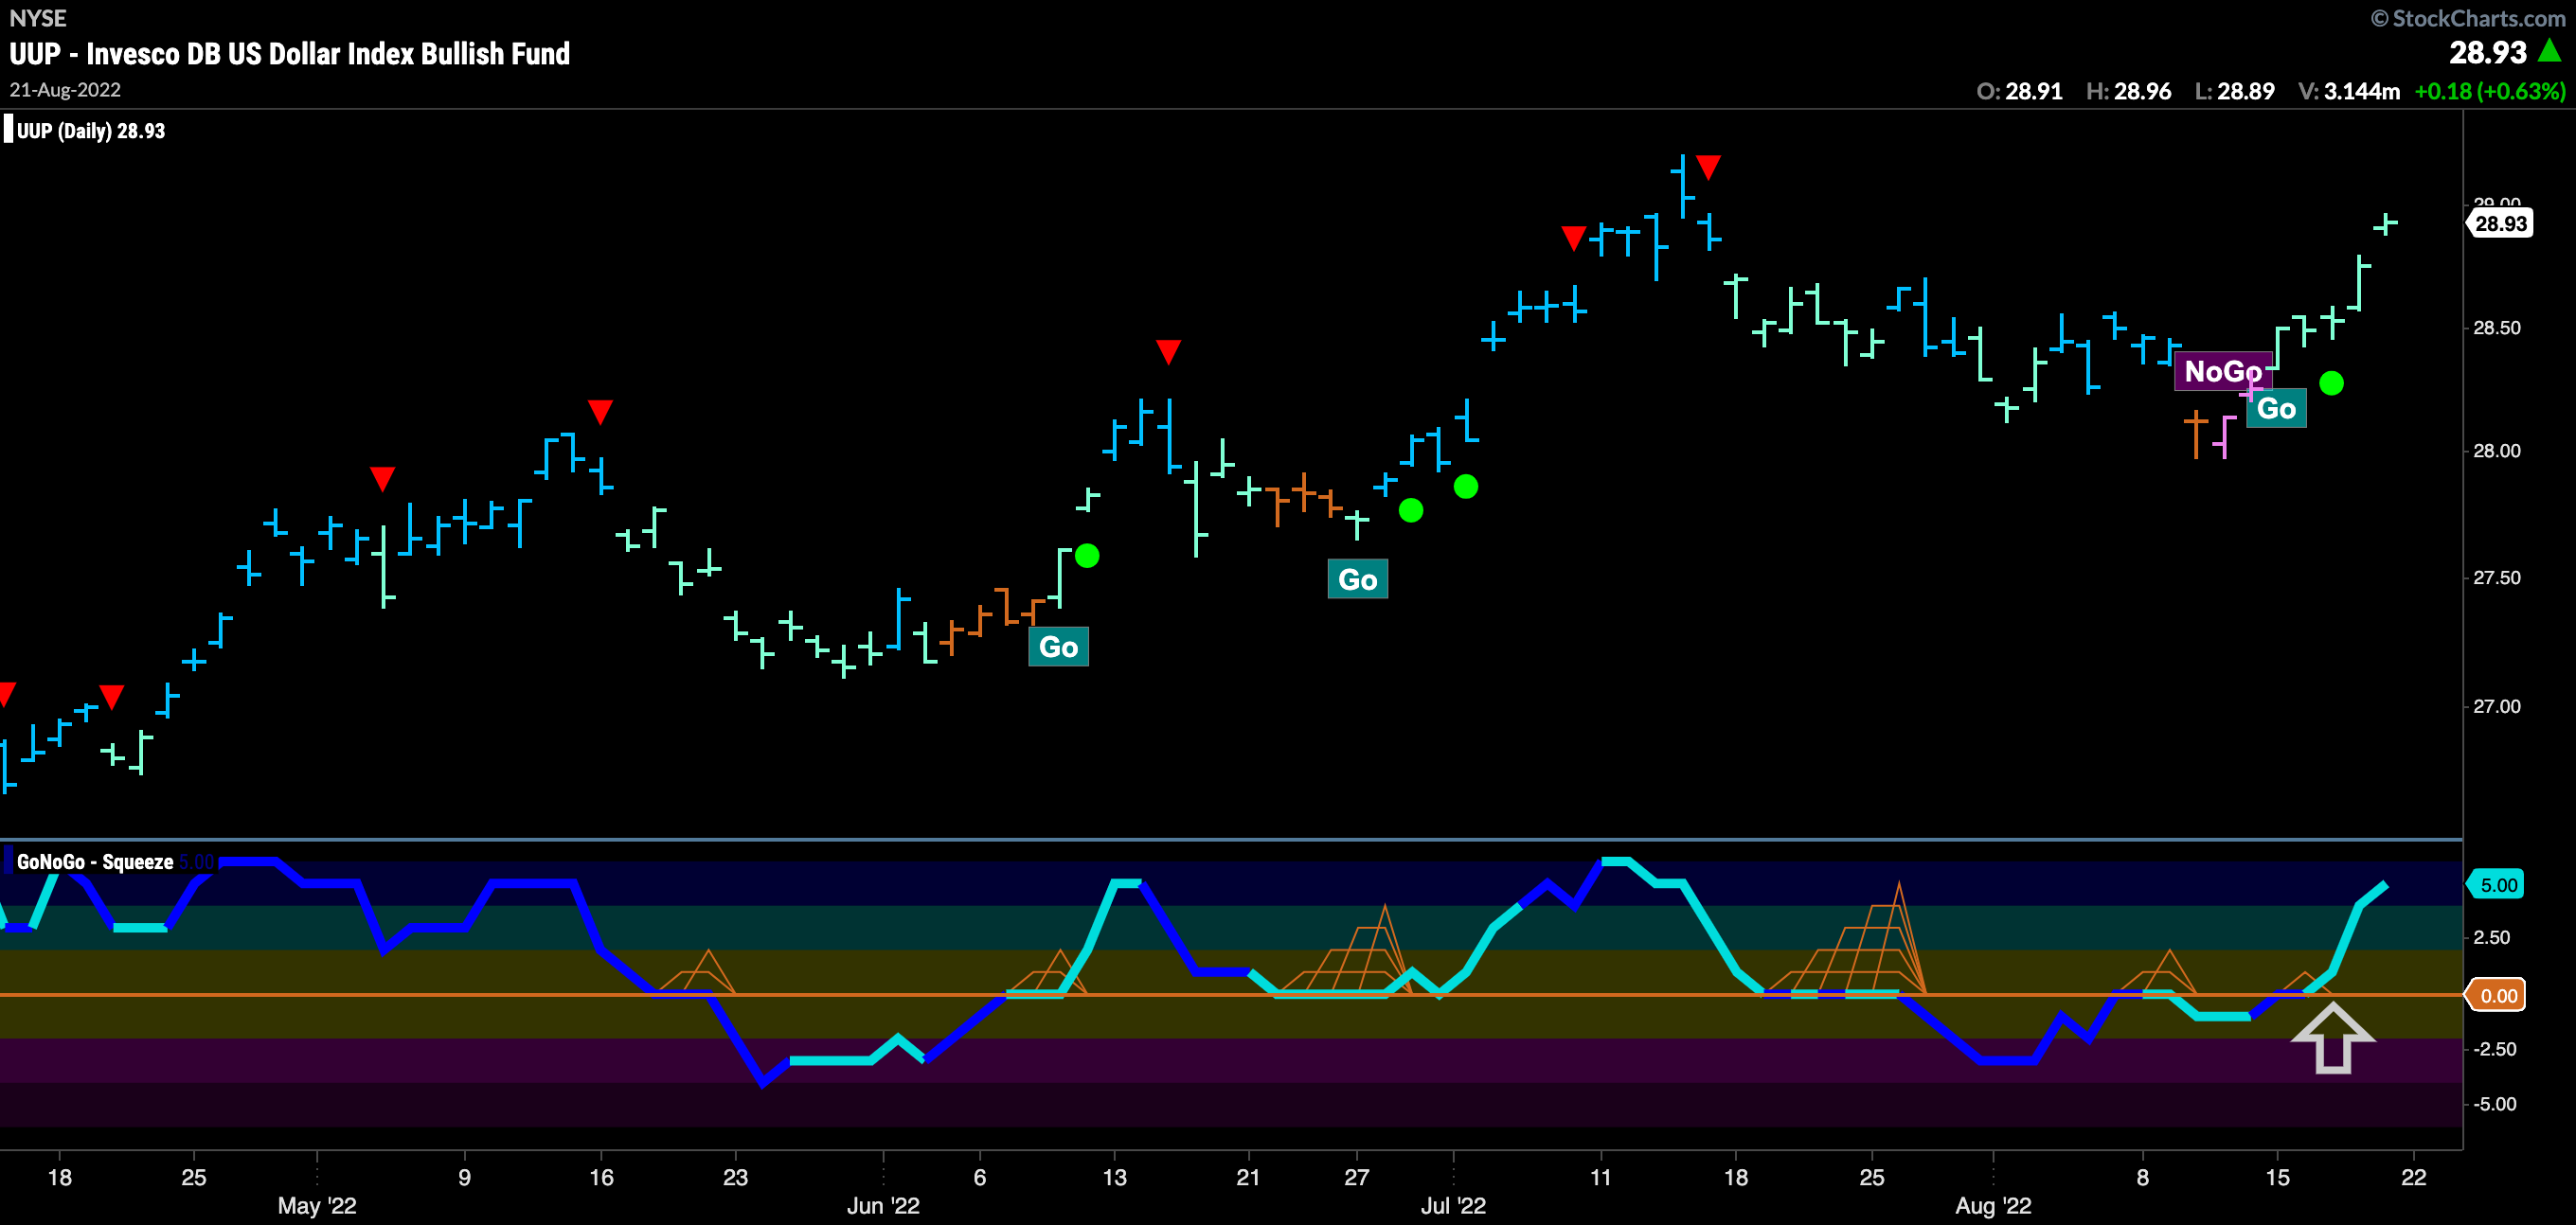Click the Aug '22 month label
2576x1225 pixels.
click(x=1993, y=1206)
